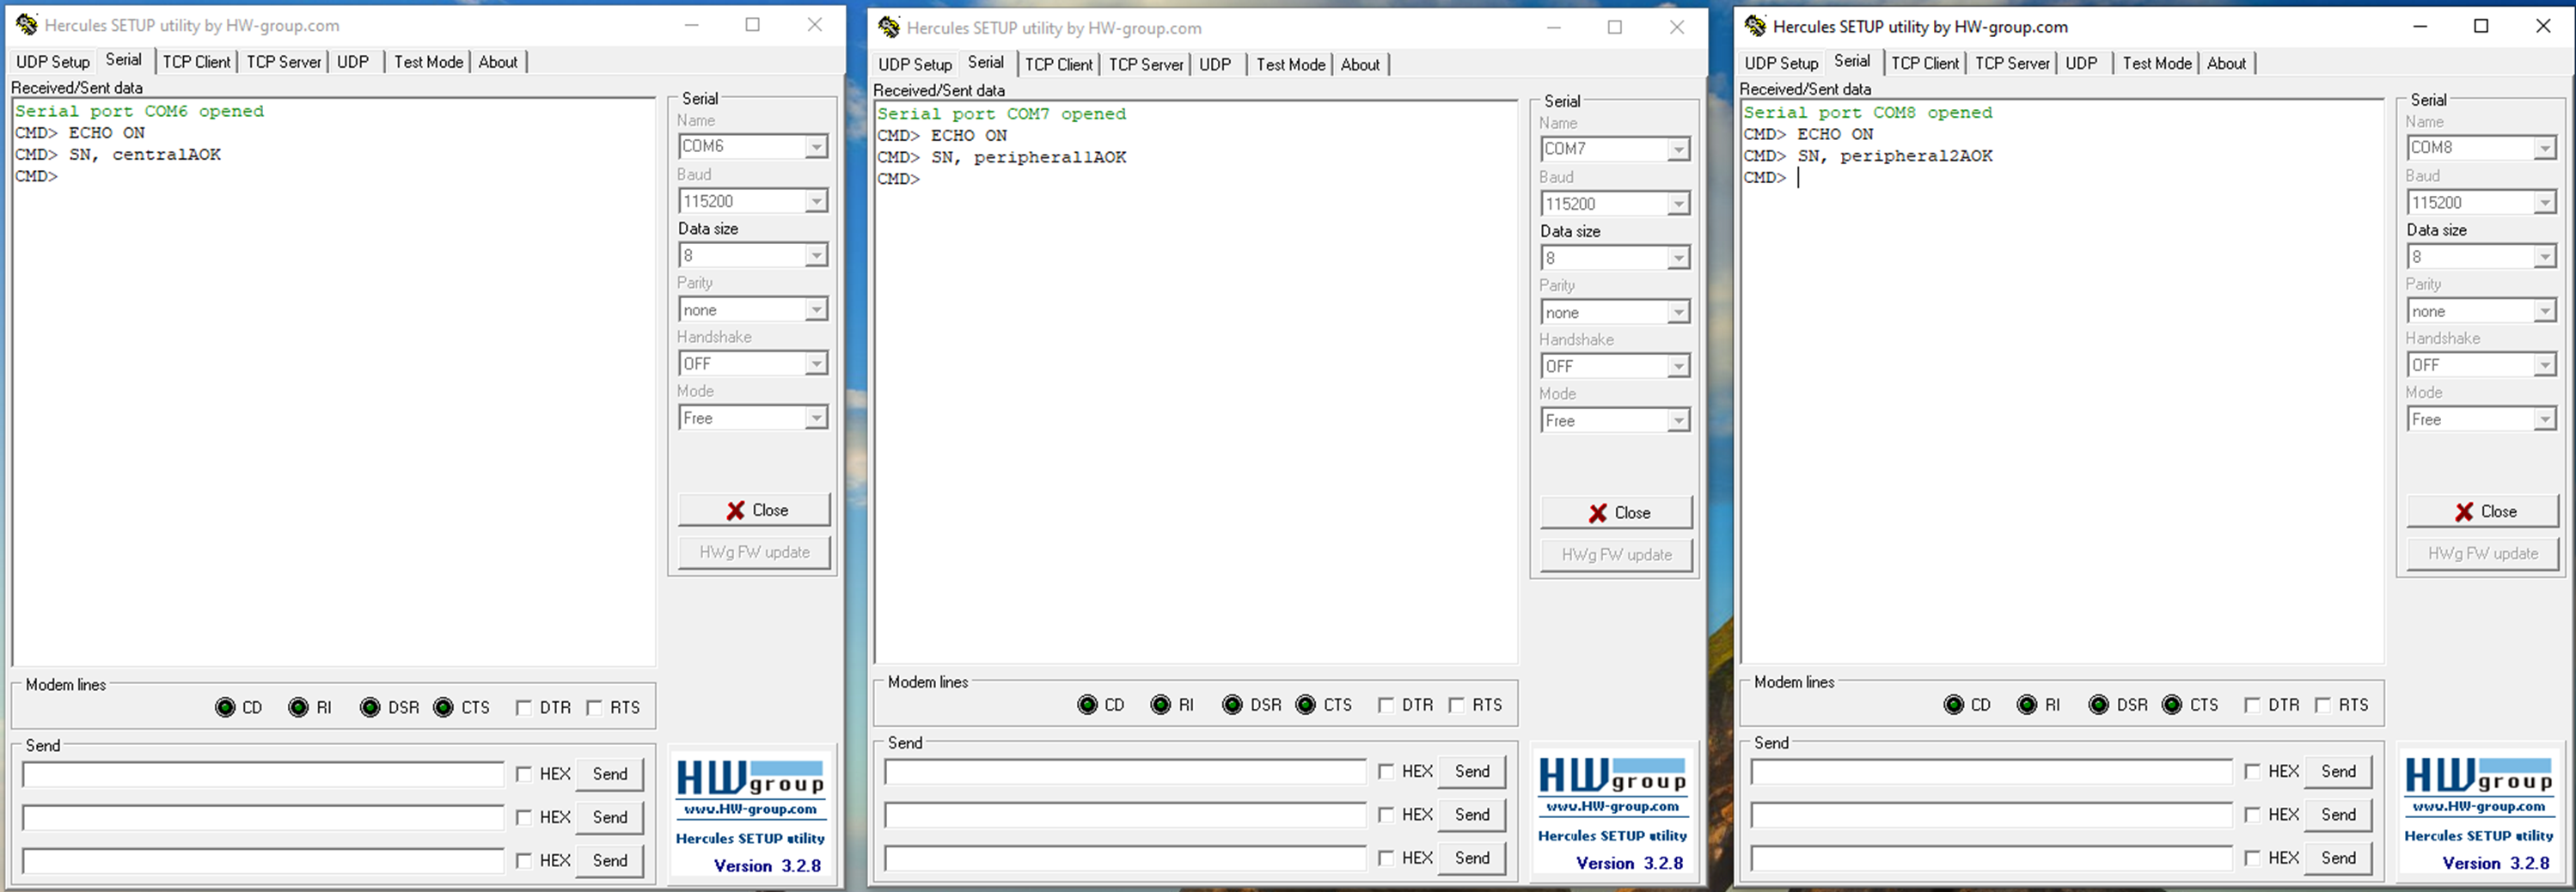Viewport: 2576px width, 892px height.
Task: Click the Hercules app icon in COM8 title bar
Action: pyautogui.click(x=1755, y=26)
